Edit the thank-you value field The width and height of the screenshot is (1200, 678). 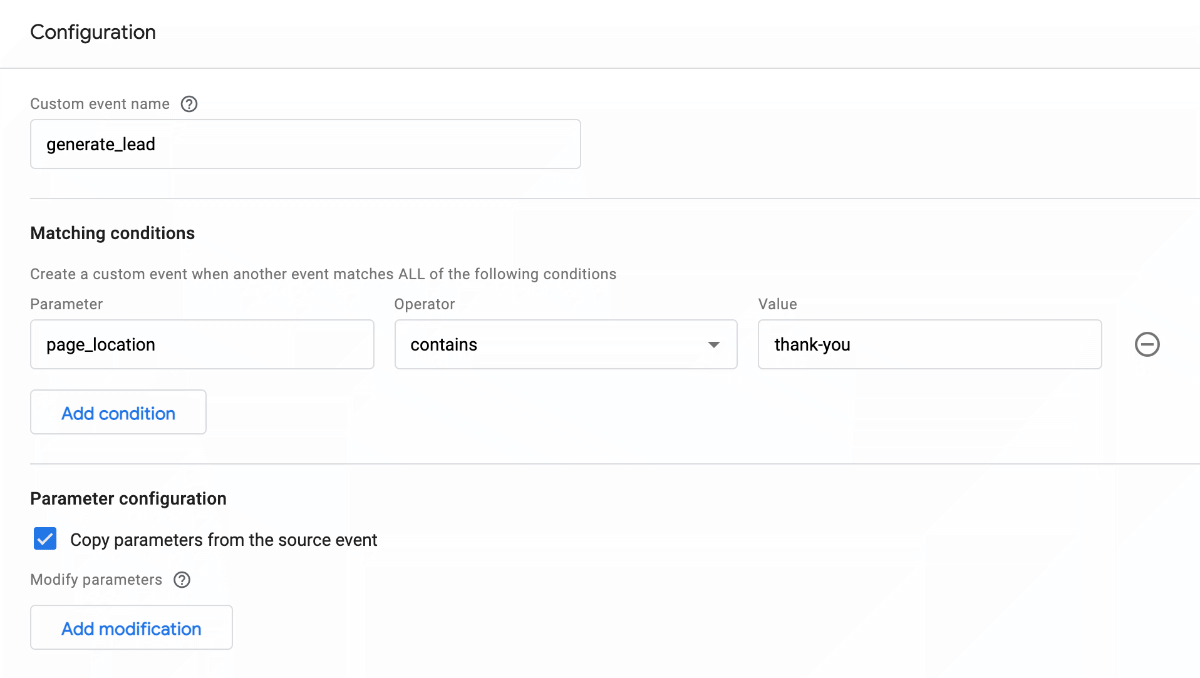tap(930, 345)
